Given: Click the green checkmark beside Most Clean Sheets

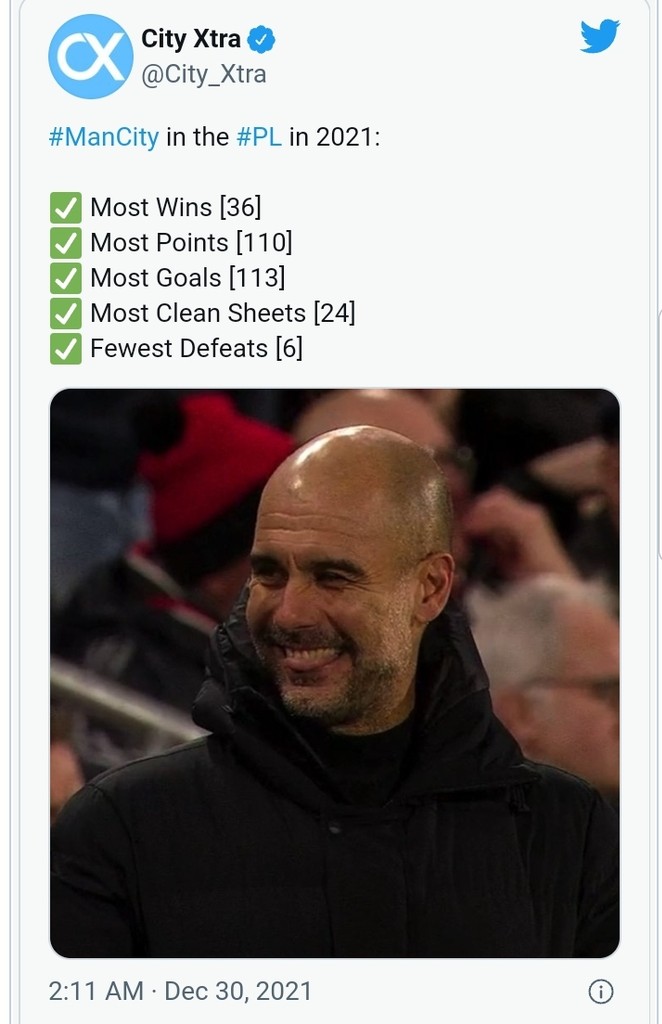Looking at the screenshot, I should pyautogui.click(x=65, y=314).
